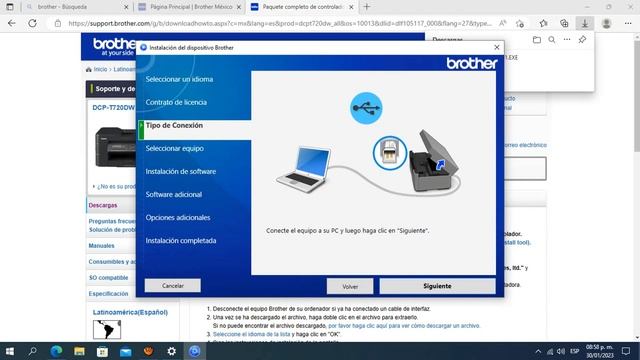Click the USB port close-up illustration
Image resolution: width=640 pixels, height=360 pixels.
390,153
